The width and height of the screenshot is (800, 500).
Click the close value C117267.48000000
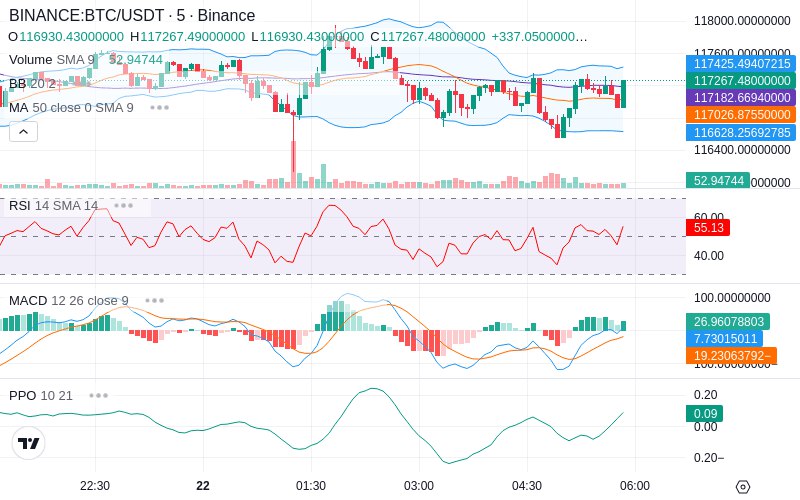pos(428,37)
